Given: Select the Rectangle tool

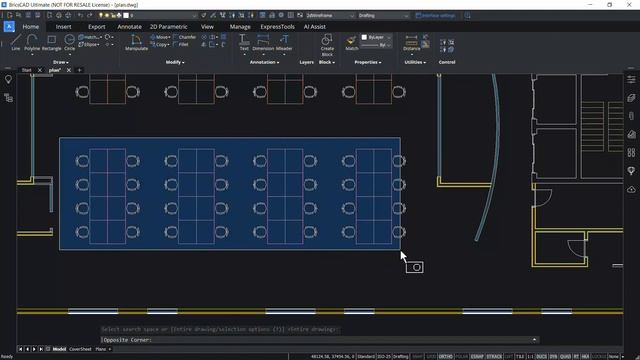Looking at the screenshot, I should (x=51, y=42).
